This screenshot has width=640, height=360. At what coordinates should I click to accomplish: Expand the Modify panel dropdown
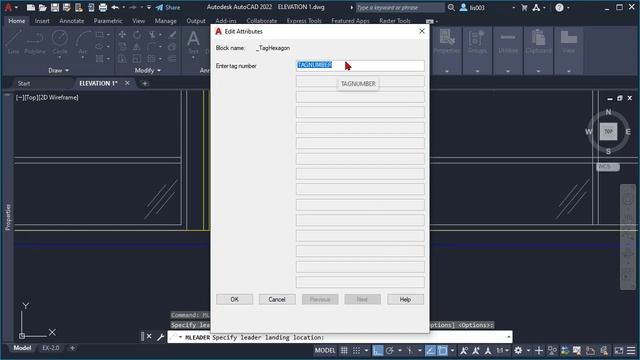coord(148,70)
